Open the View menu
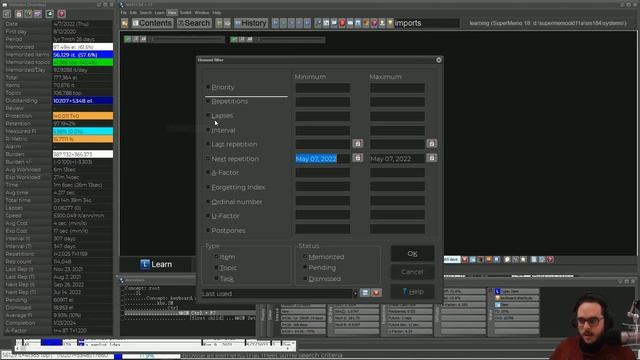The image size is (640, 360). pyautogui.click(x=172, y=13)
